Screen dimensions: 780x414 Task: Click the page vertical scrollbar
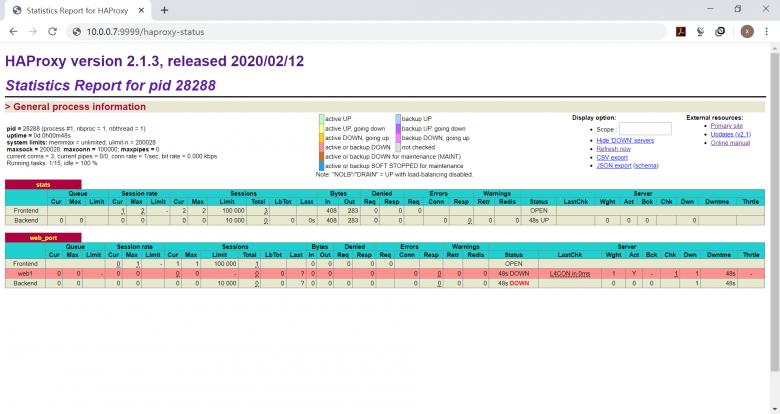click(x=775, y=212)
